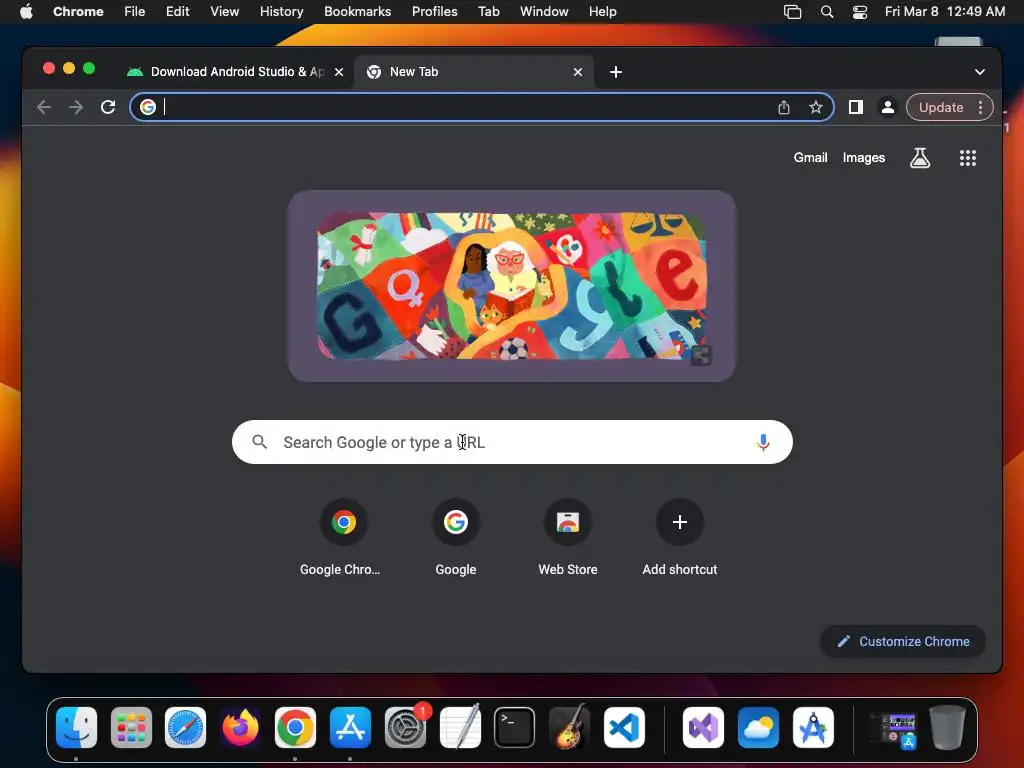Open Terminal from the Dock
Viewport: 1024px width, 768px height.
[515, 727]
